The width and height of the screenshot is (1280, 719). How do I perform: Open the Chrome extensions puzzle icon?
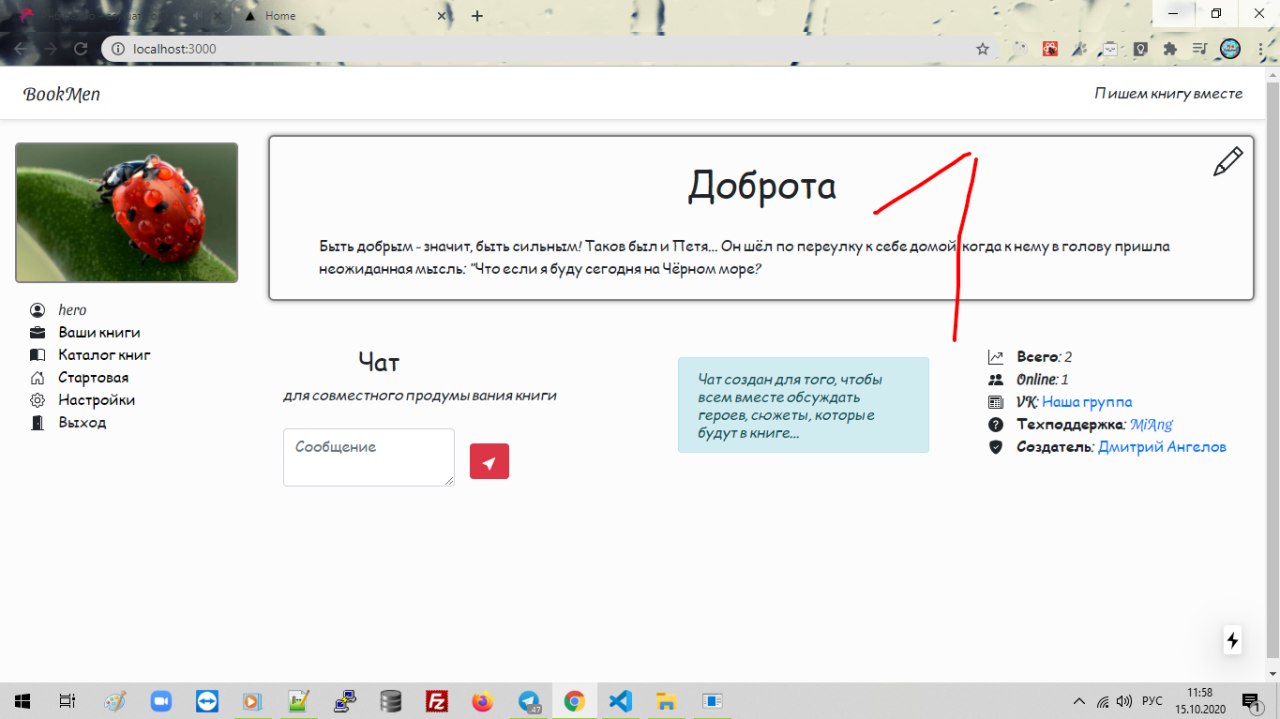click(1170, 48)
